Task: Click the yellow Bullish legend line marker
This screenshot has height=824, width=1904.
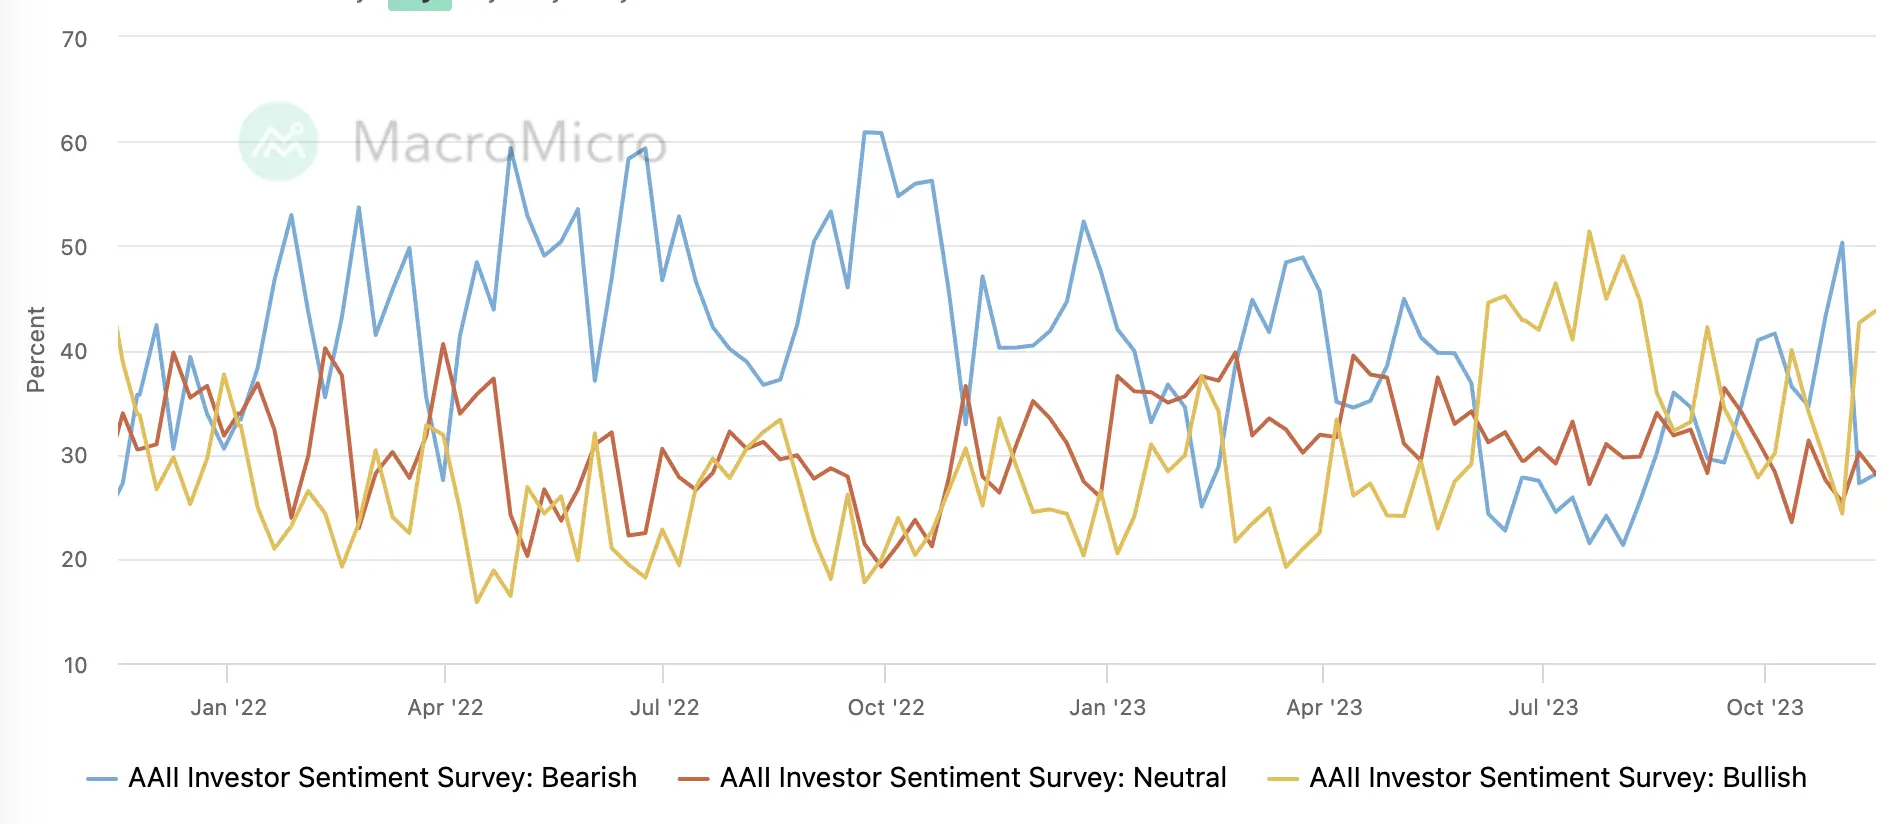Action: (x=1283, y=779)
